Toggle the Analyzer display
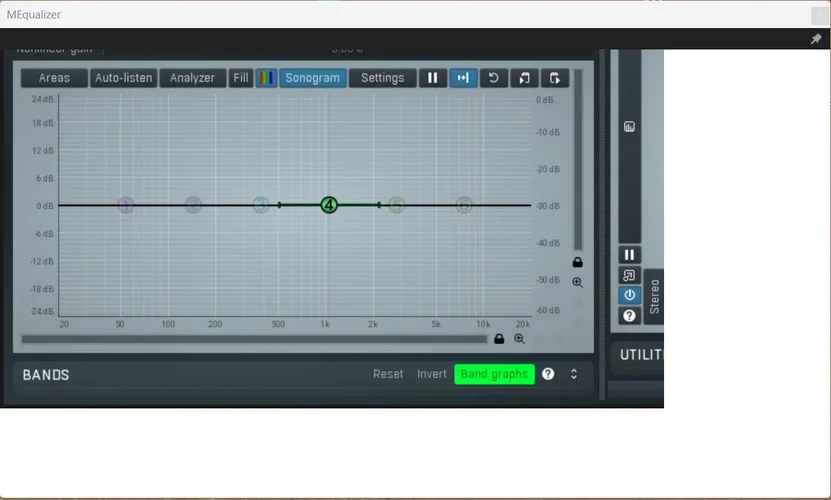 pos(192,78)
